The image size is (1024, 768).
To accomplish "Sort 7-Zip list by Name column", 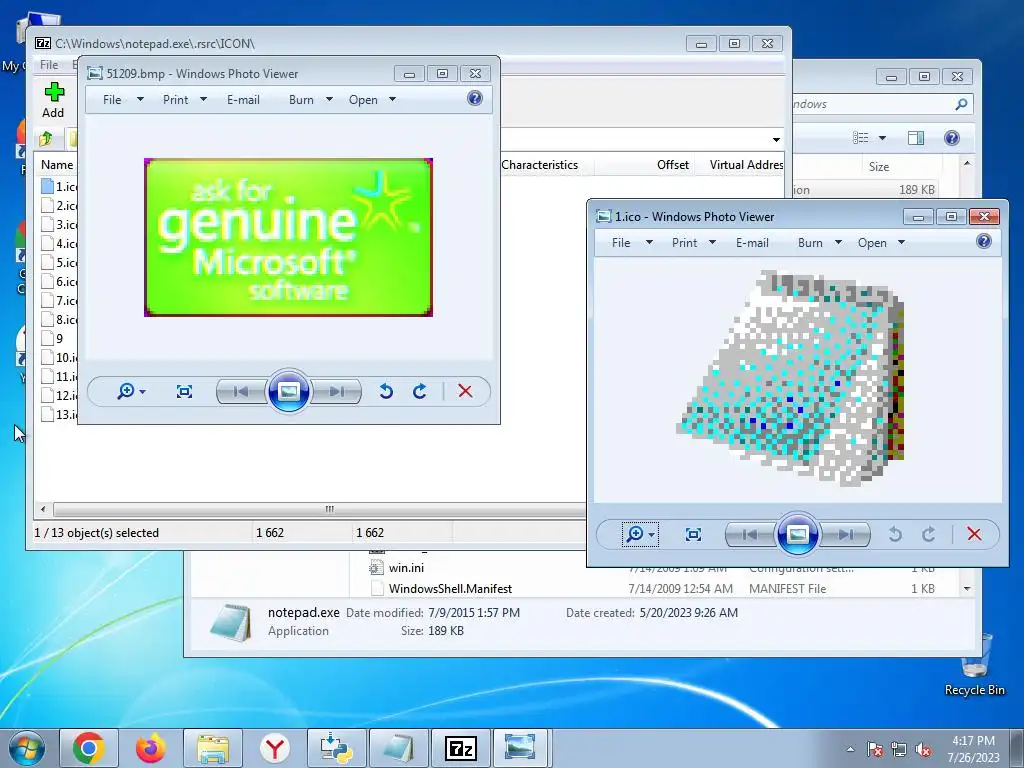I will coord(57,165).
